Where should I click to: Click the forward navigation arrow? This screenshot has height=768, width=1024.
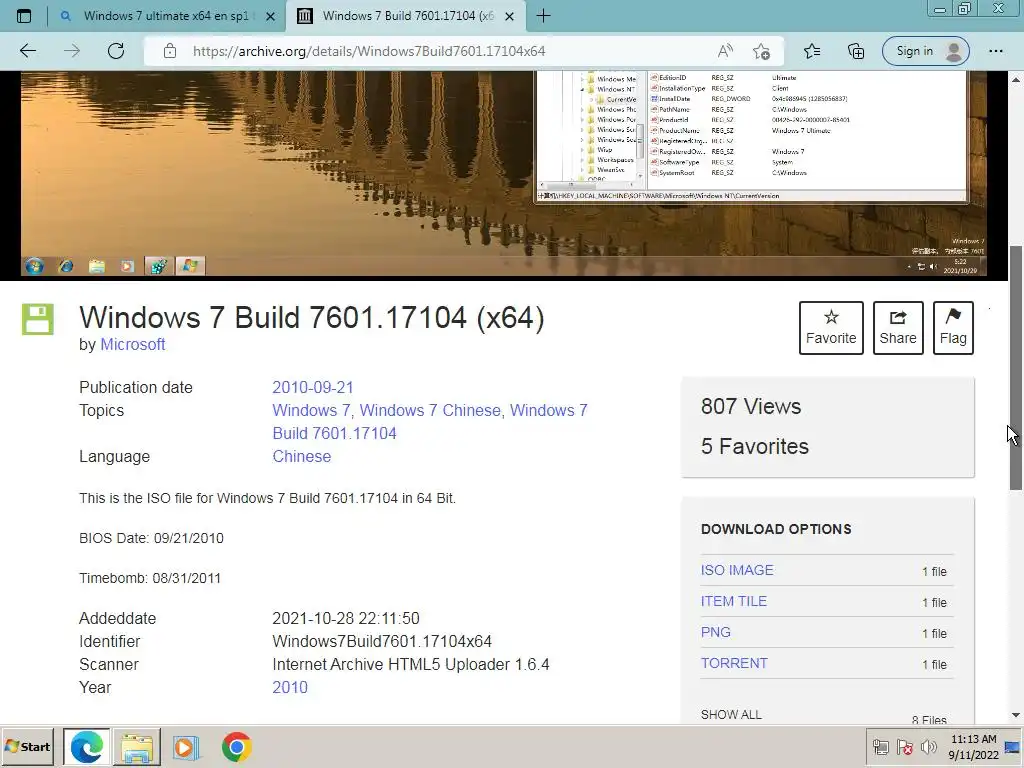[72, 51]
